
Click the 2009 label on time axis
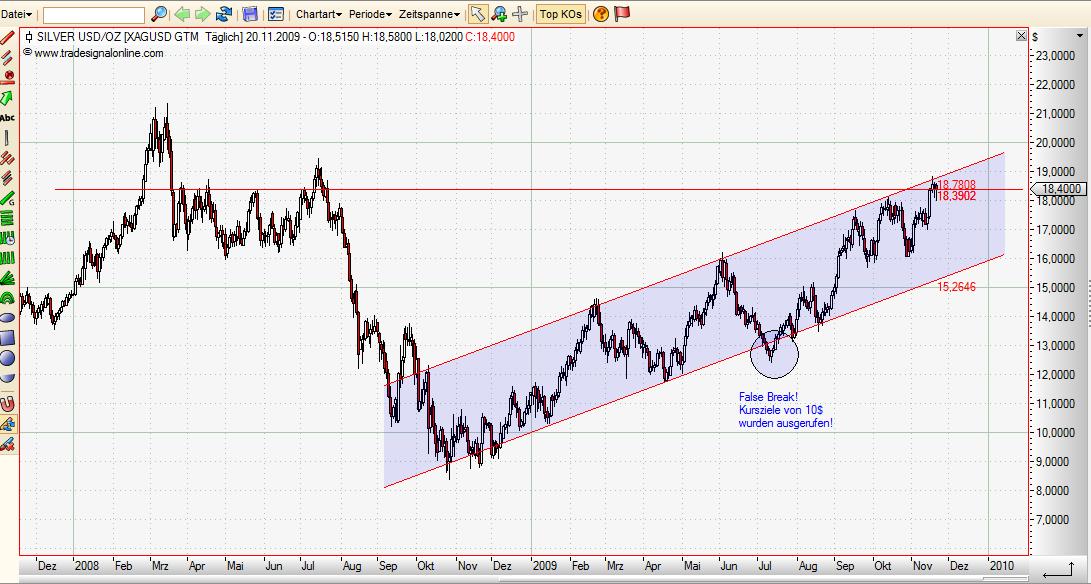(x=545, y=565)
